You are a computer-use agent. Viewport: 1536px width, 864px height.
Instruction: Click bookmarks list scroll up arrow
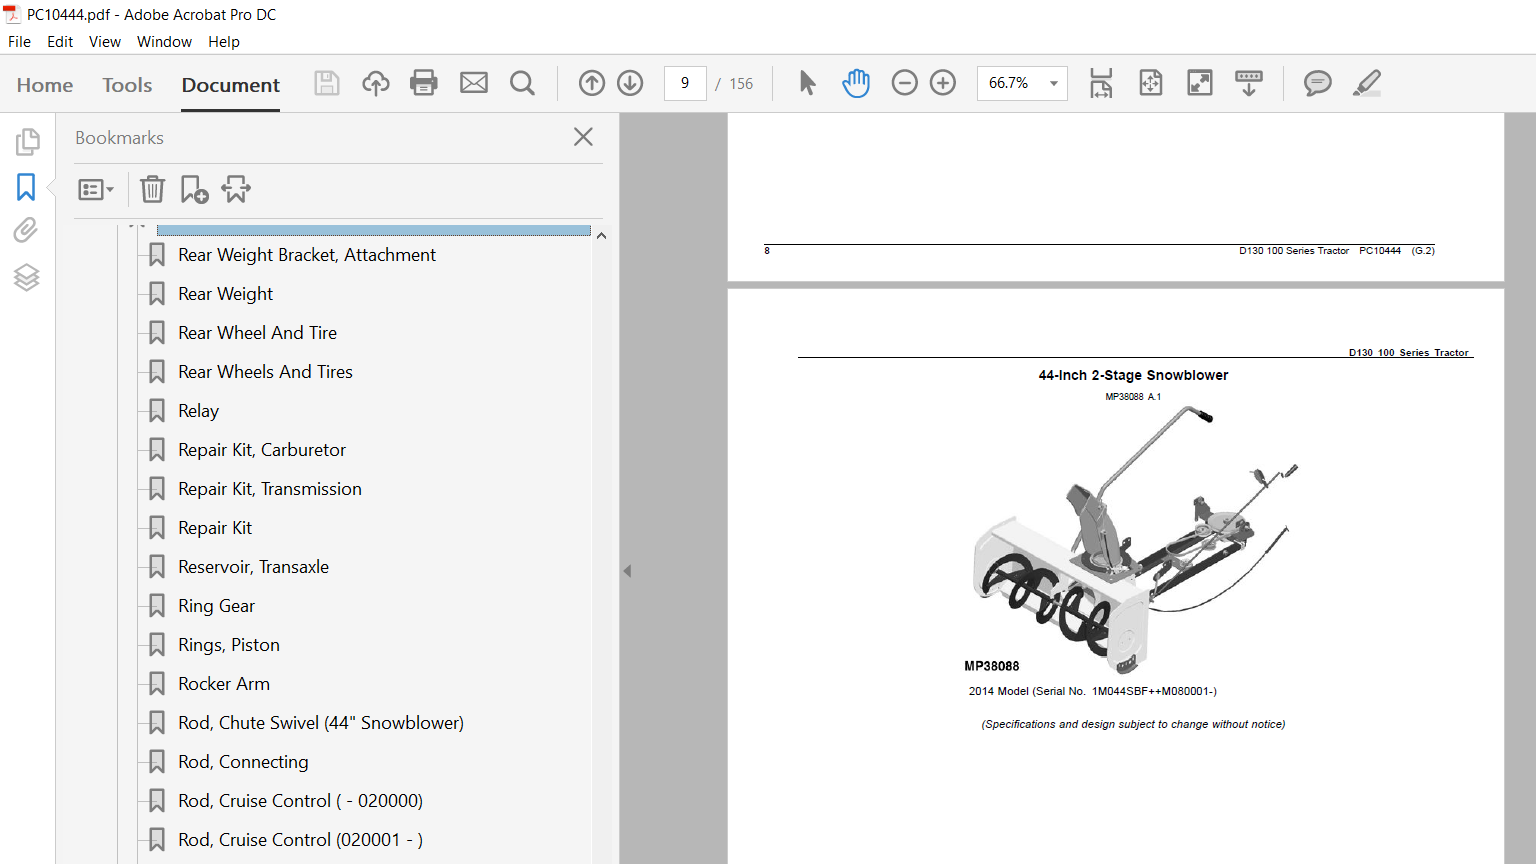(x=601, y=235)
